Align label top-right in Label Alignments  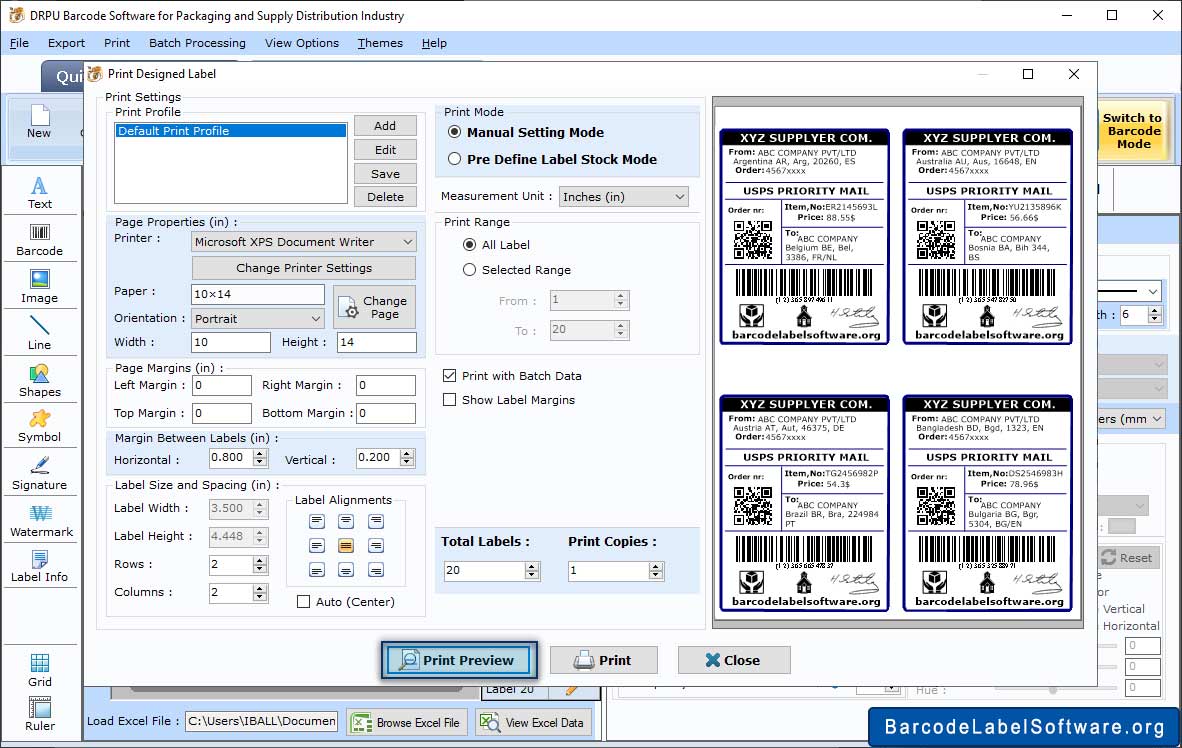coord(376,521)
